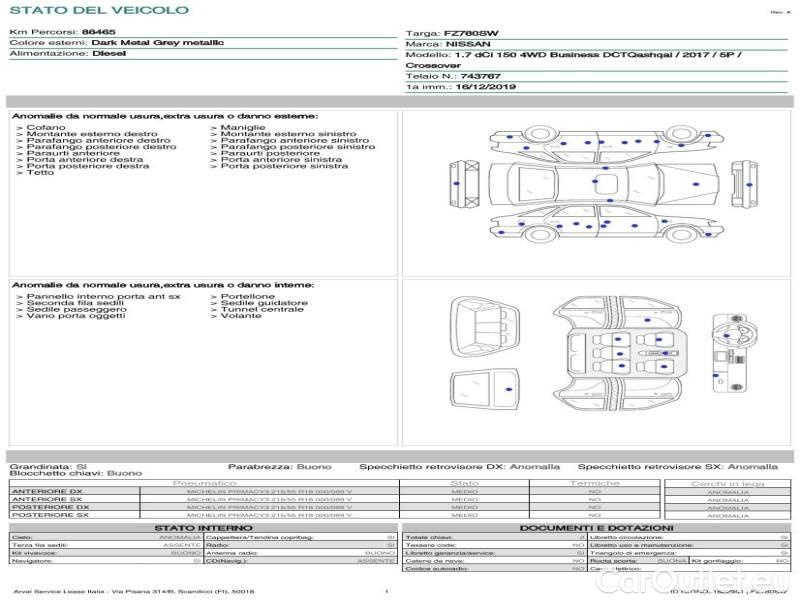
Task: Click the STATO DEL VEICOLO title
Action: coord(99,10)
